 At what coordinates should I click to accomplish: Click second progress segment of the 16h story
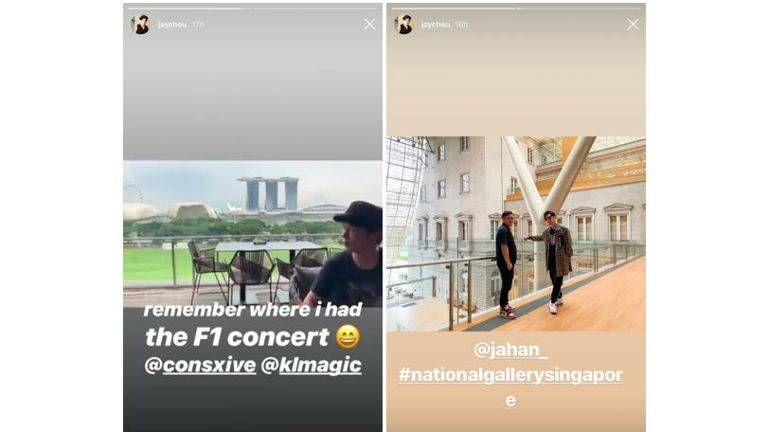click(x=579, y=8)
